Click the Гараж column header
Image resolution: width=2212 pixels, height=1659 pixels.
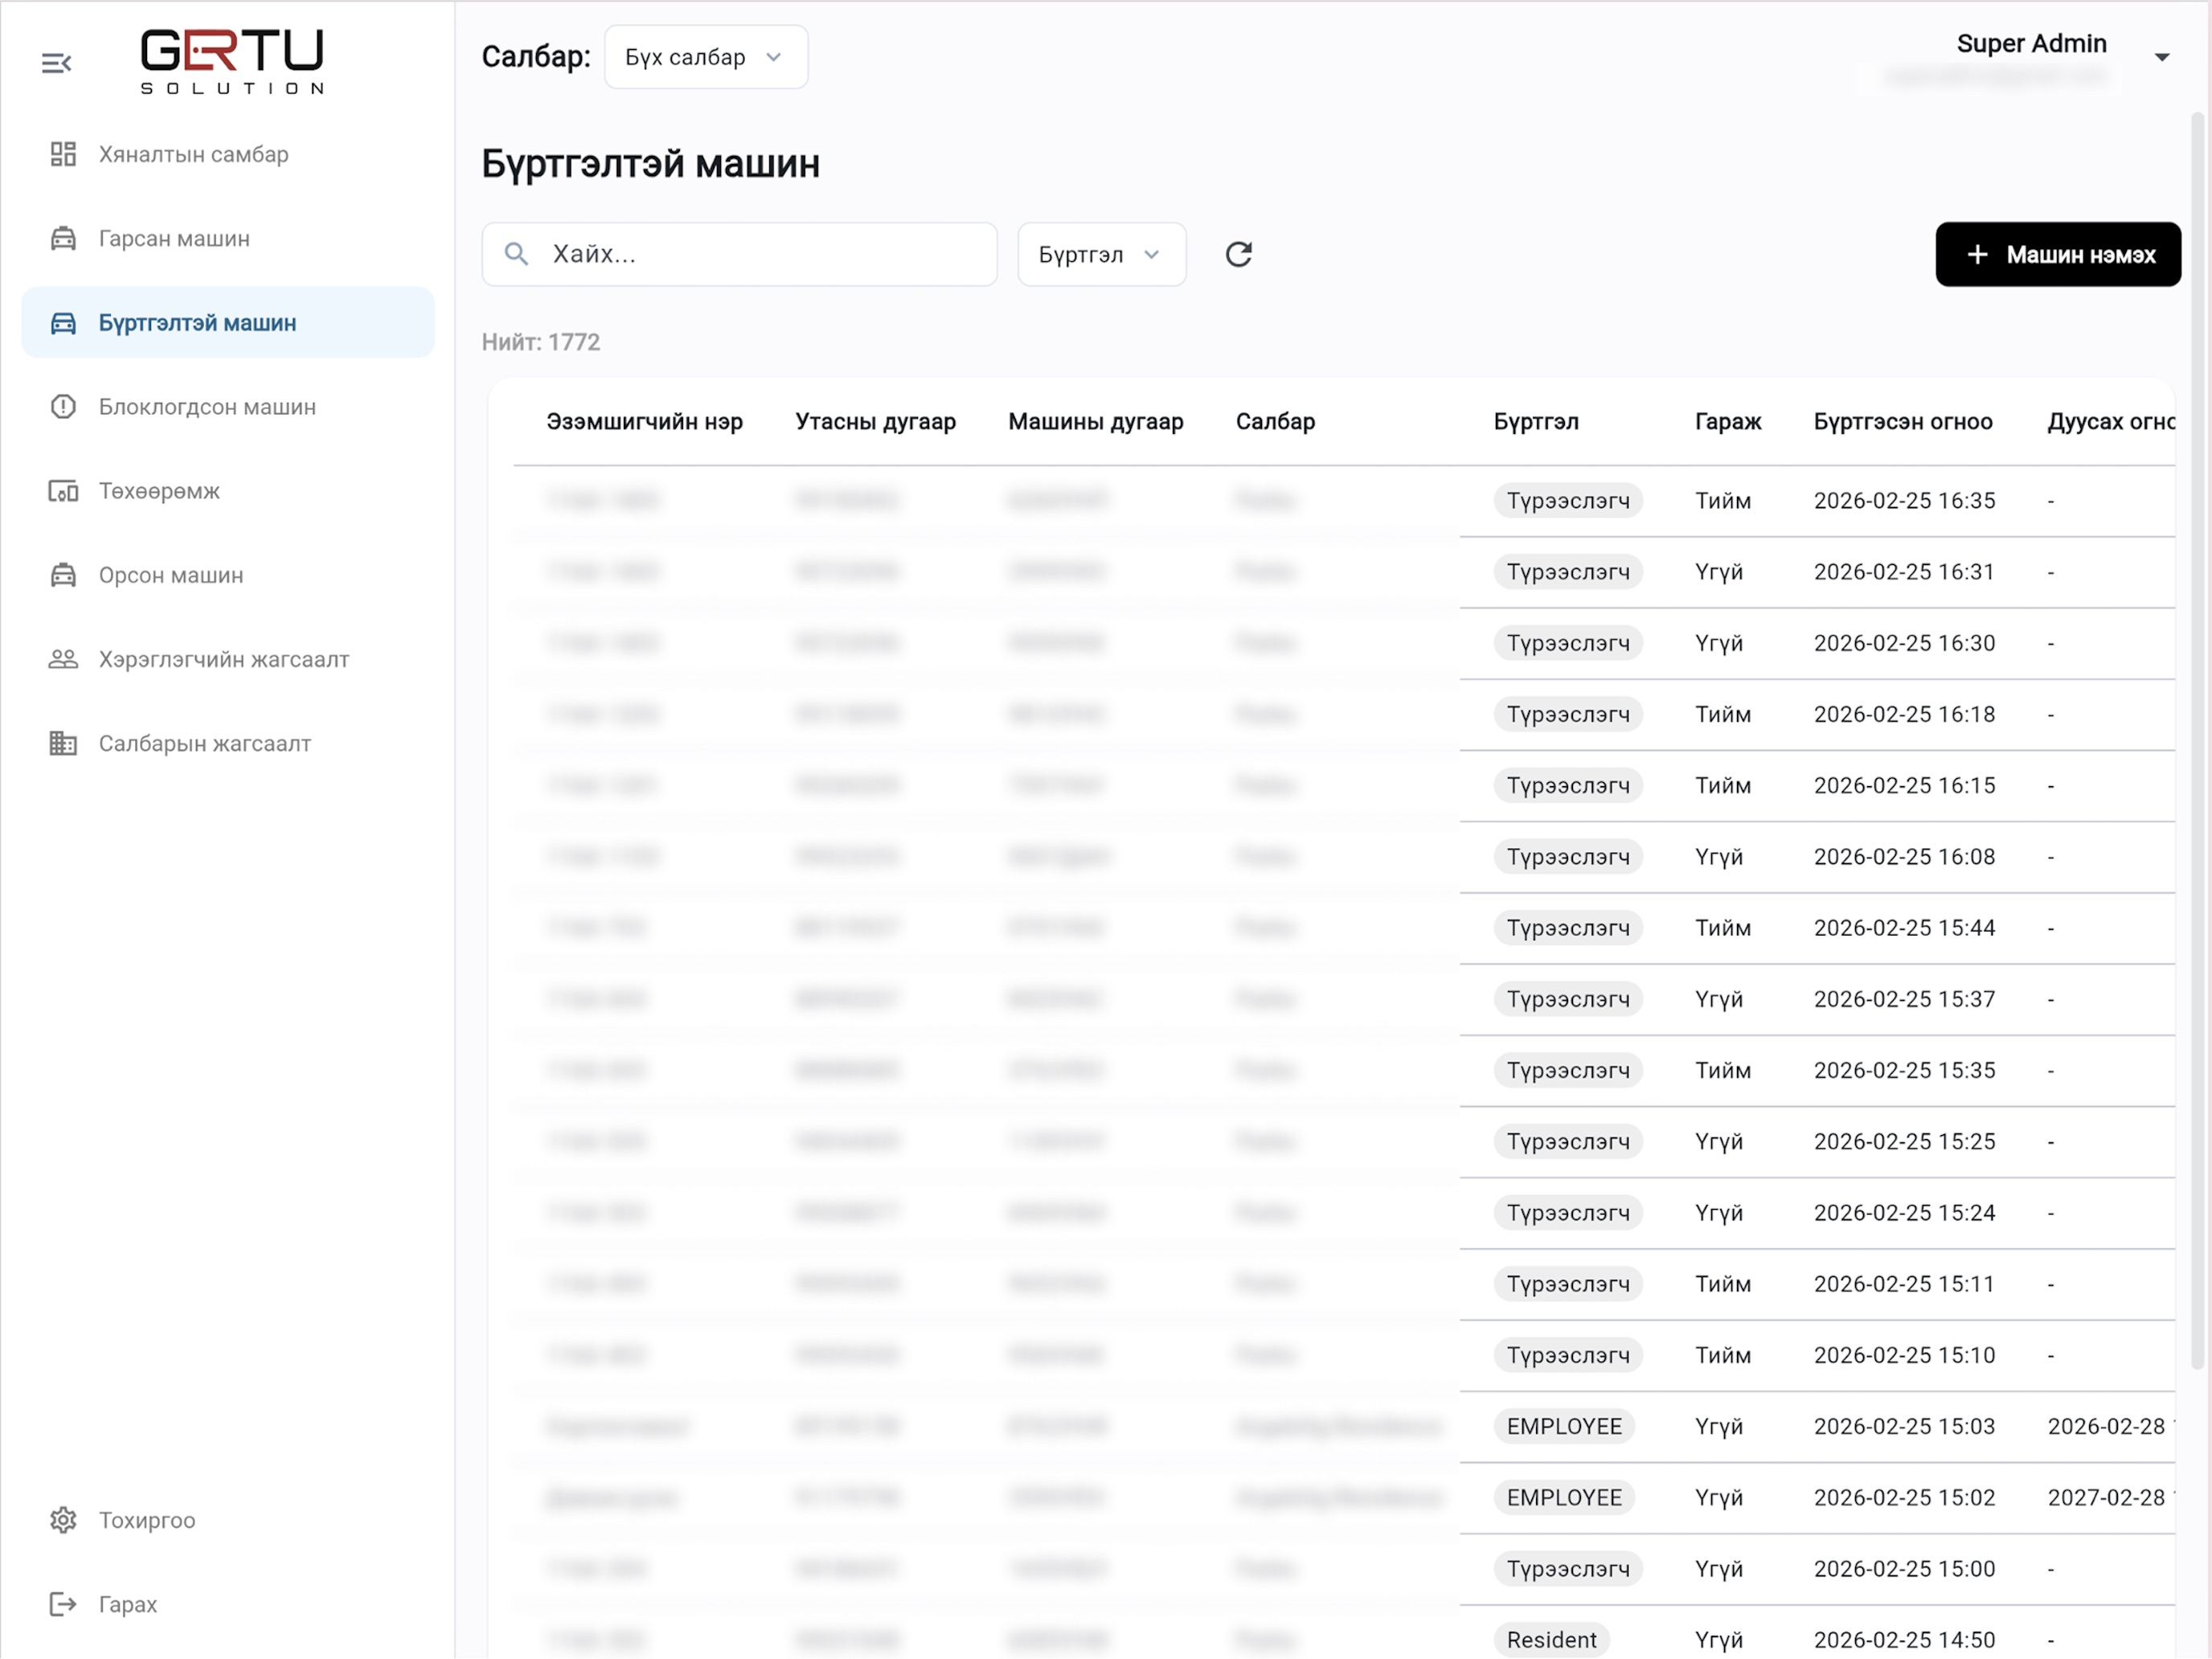tap(1728, 421)
